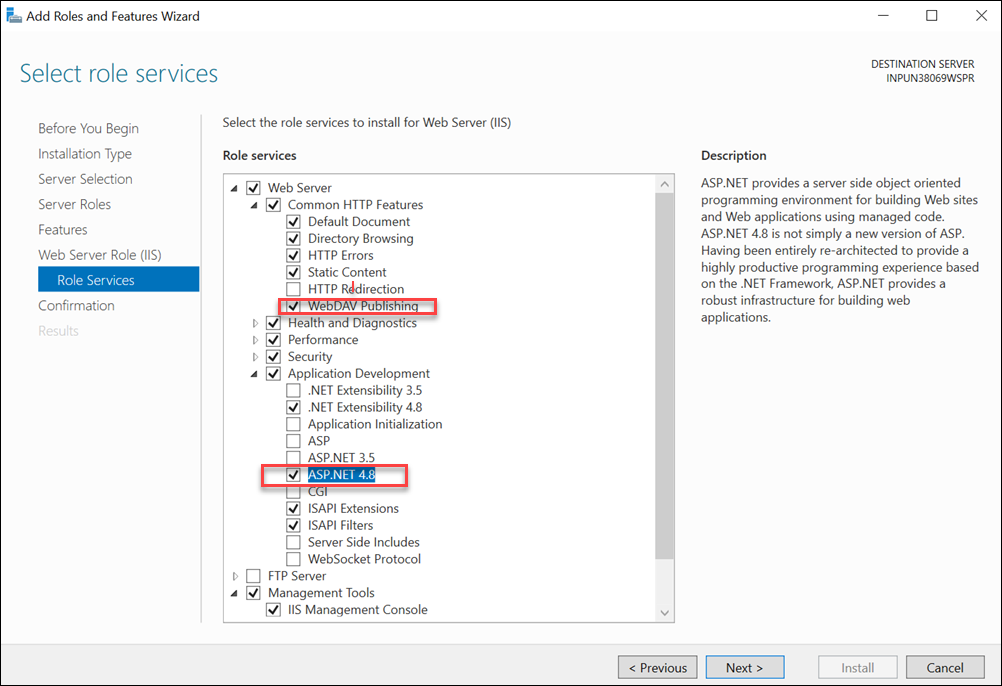The width and height of the screenshot is (1002, 686).
Task: Click the Next button
Action: tap(744, 667)
